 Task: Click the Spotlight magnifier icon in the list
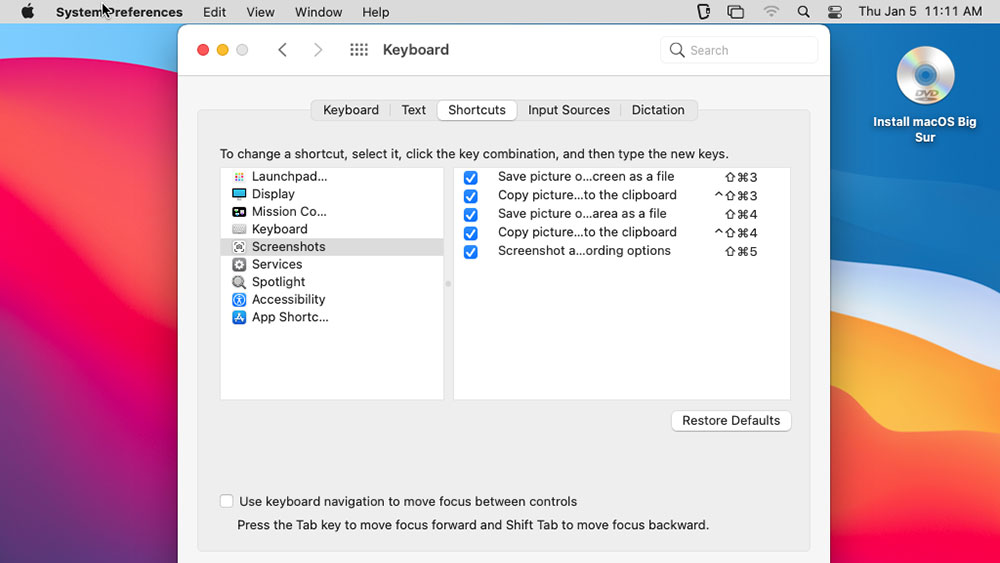point(239,282)
